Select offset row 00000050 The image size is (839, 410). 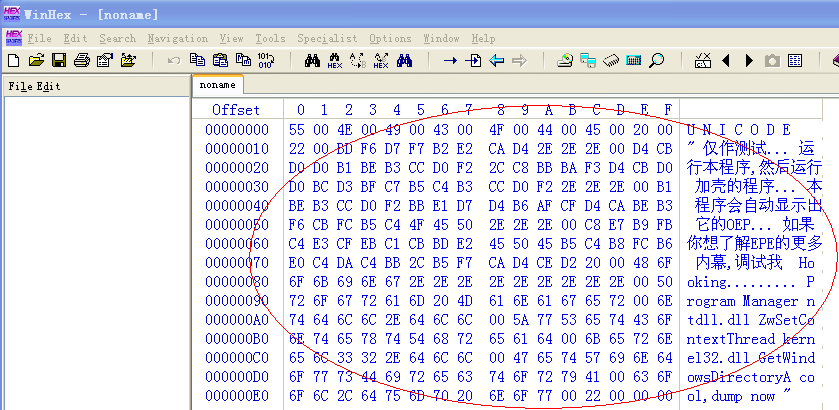237,225
